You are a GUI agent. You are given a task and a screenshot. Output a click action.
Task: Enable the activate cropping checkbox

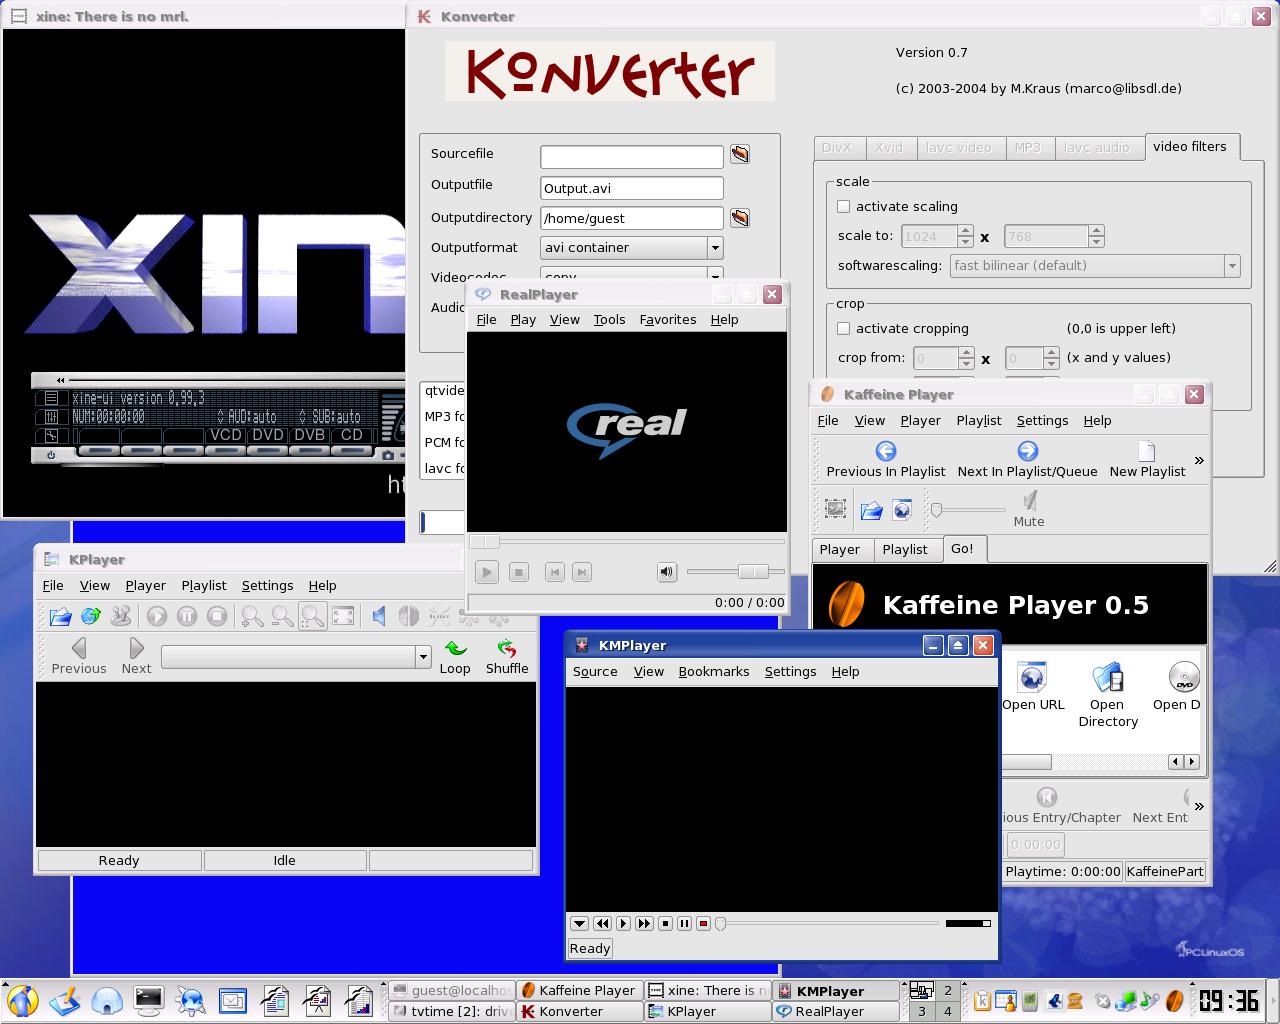click(844, 329)
